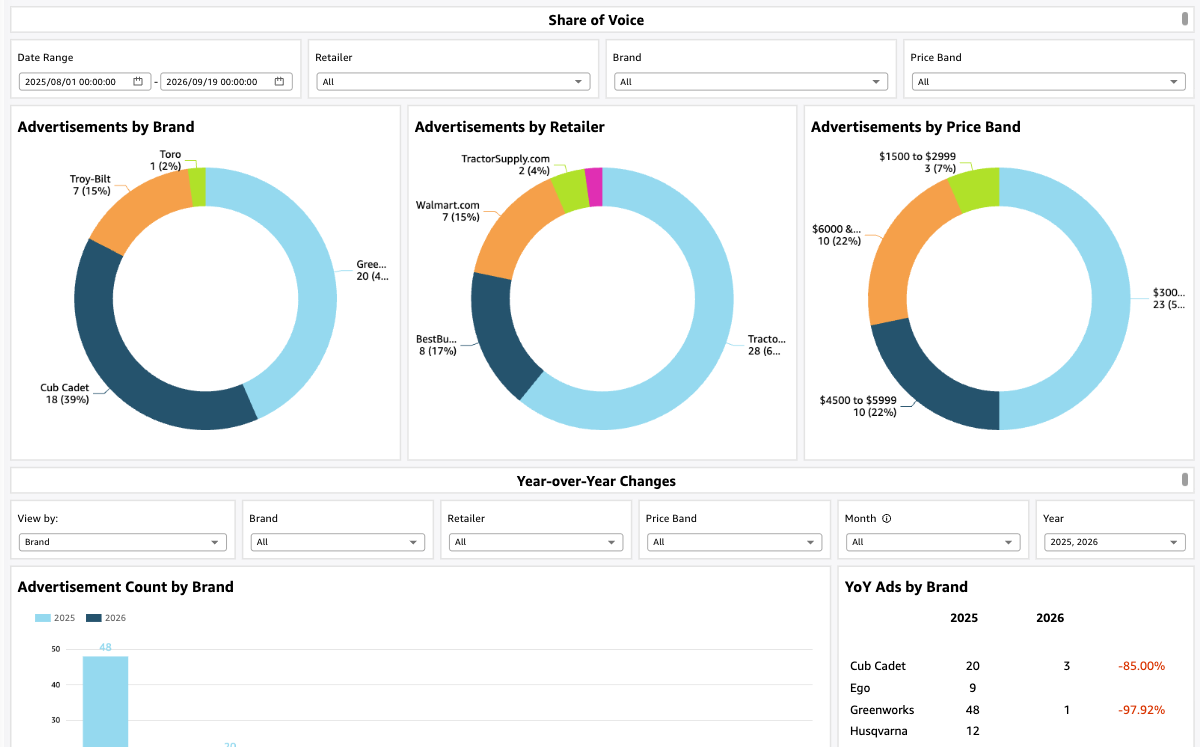Image resolution: width=1200 pixels, height=747 pixels.
Task: Click the Month filter info icon
Action: (886, 519)
